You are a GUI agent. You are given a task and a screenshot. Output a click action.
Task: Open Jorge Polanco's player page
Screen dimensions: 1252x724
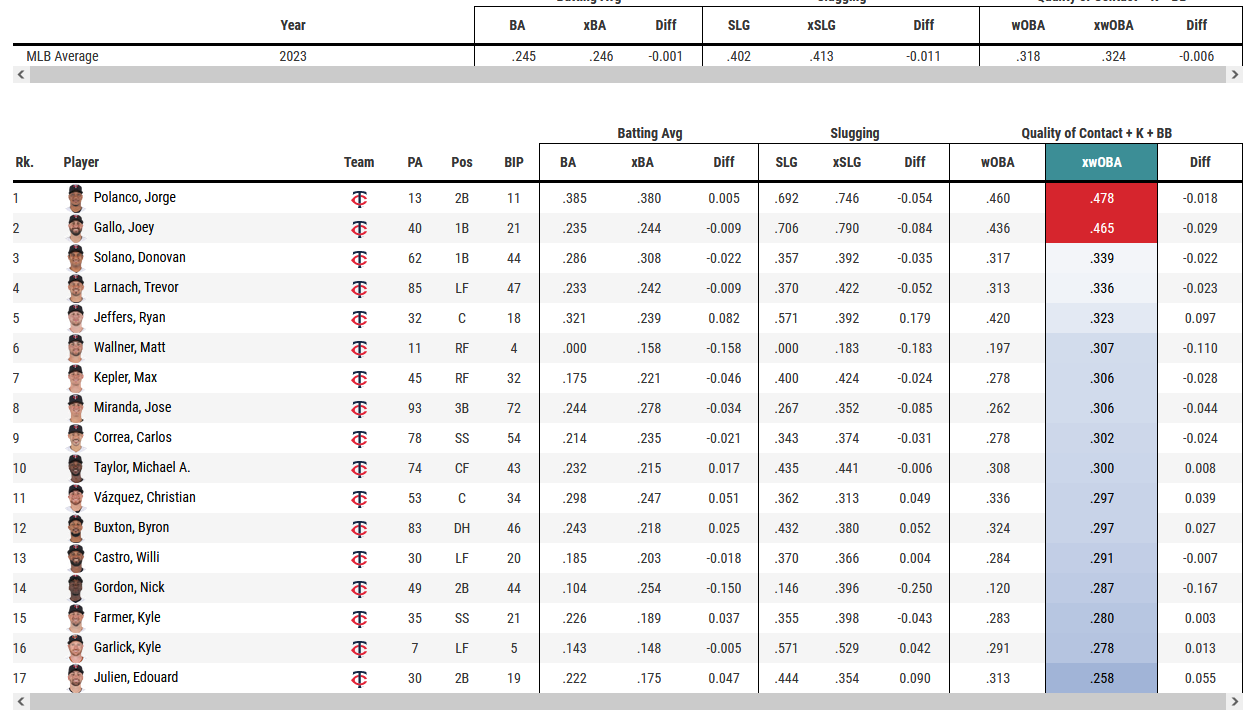coord(134,198)
